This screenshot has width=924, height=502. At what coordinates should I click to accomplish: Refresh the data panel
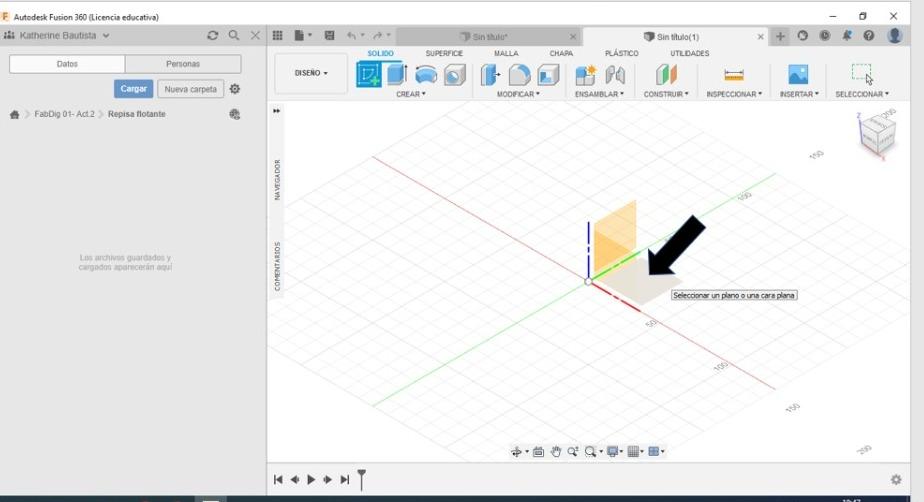pos(213,35)
